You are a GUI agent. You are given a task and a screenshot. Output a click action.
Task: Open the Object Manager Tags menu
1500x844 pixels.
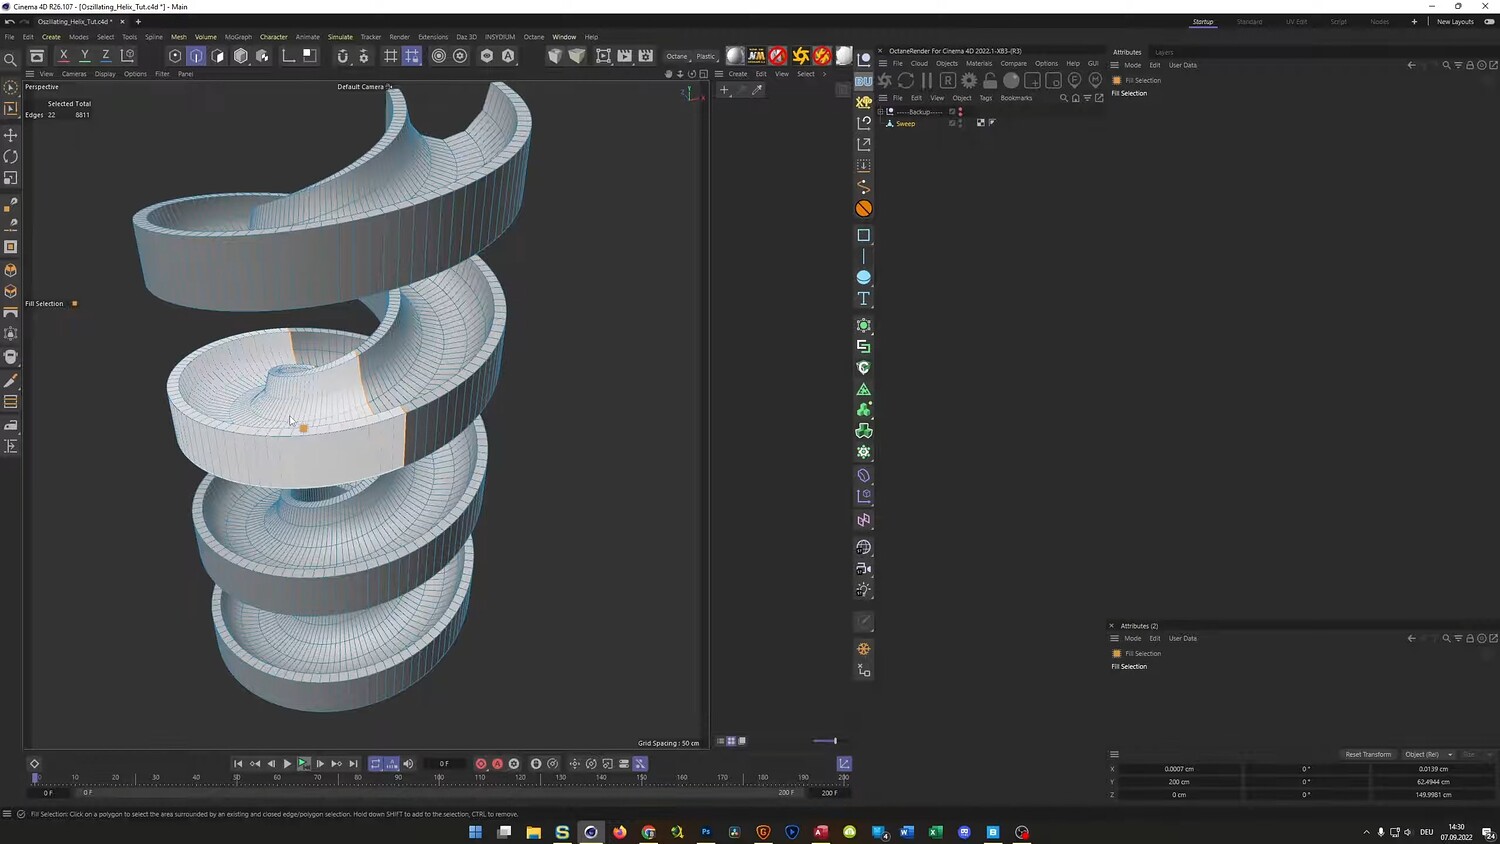[986, 98]
